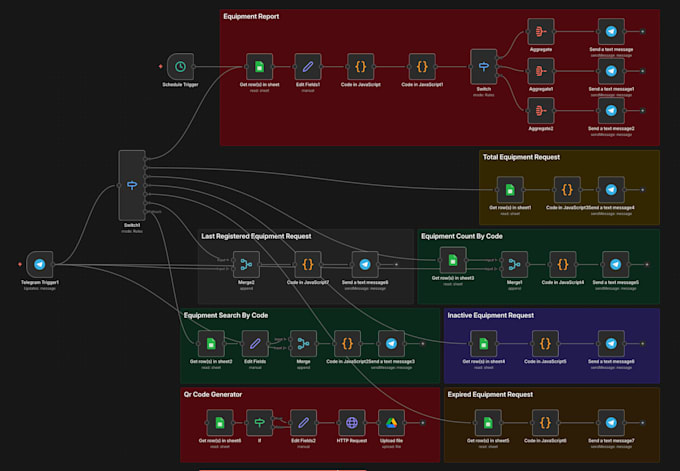The image size is (680, 471).
Task: Select the Schedule Trigger node
Action: point(180,67)
